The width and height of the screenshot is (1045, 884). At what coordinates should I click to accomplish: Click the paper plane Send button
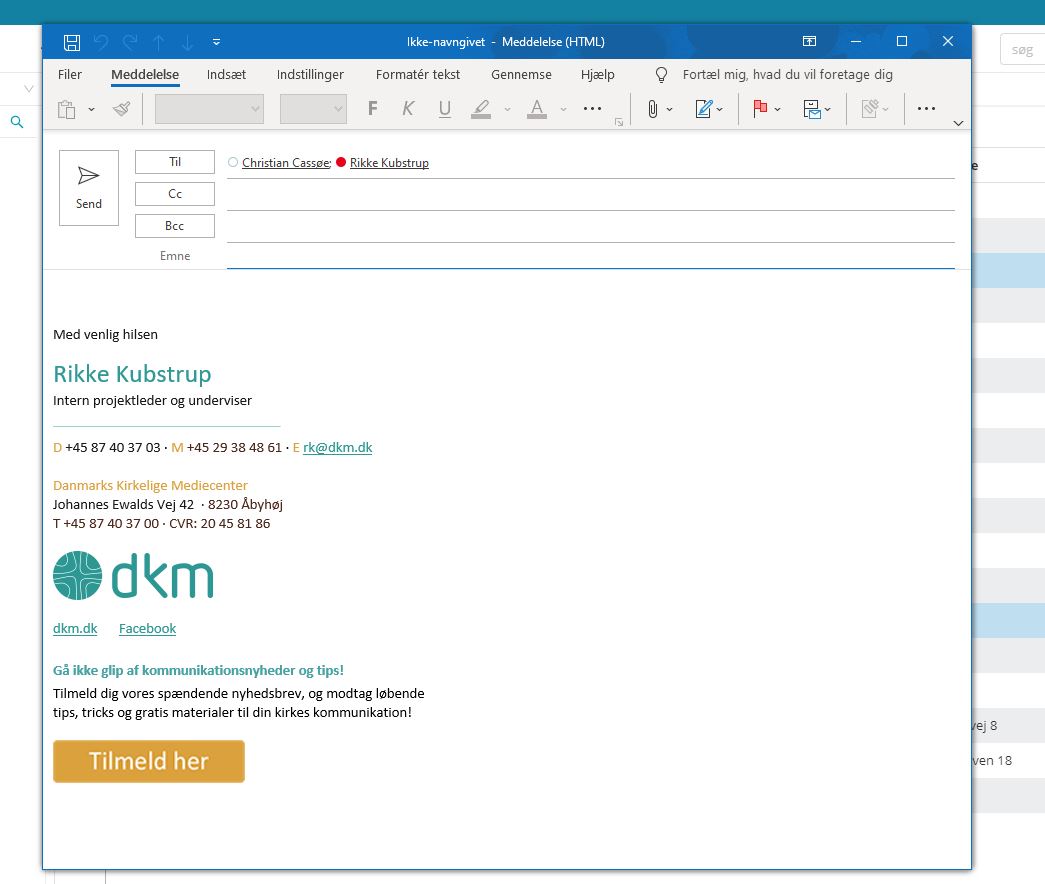(89, 188)
